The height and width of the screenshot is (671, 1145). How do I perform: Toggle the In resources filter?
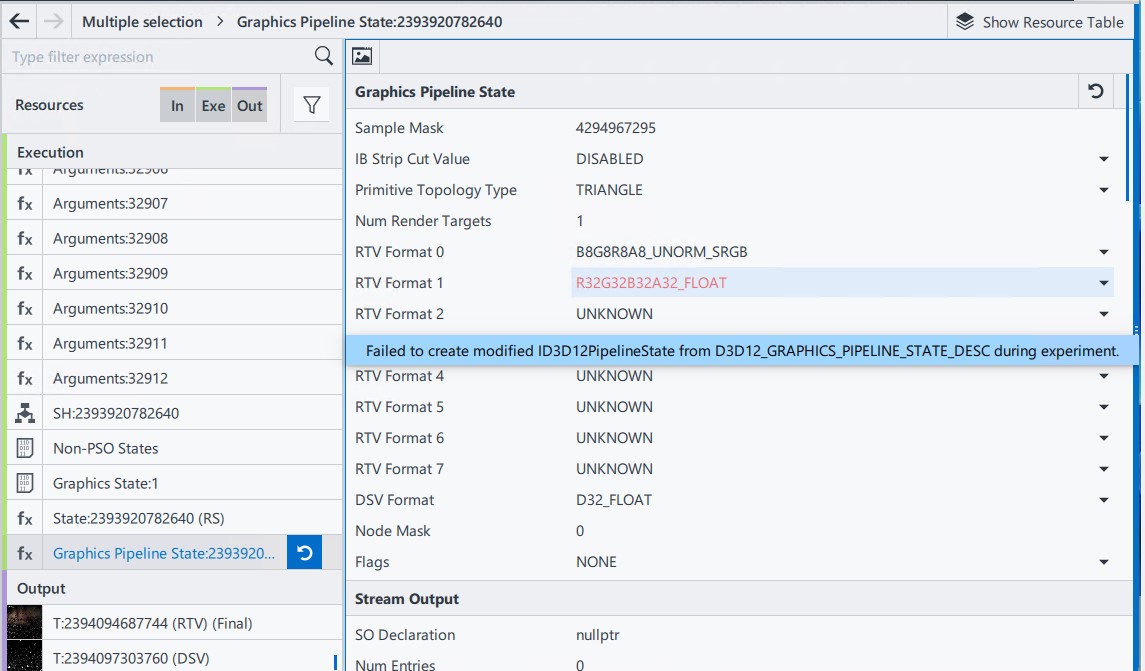177,105
